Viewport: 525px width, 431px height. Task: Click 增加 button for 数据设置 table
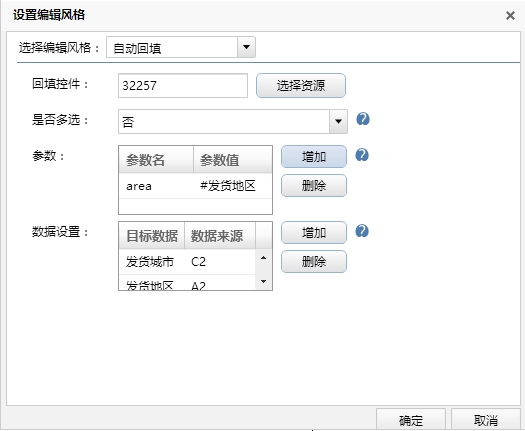[314, 232]
